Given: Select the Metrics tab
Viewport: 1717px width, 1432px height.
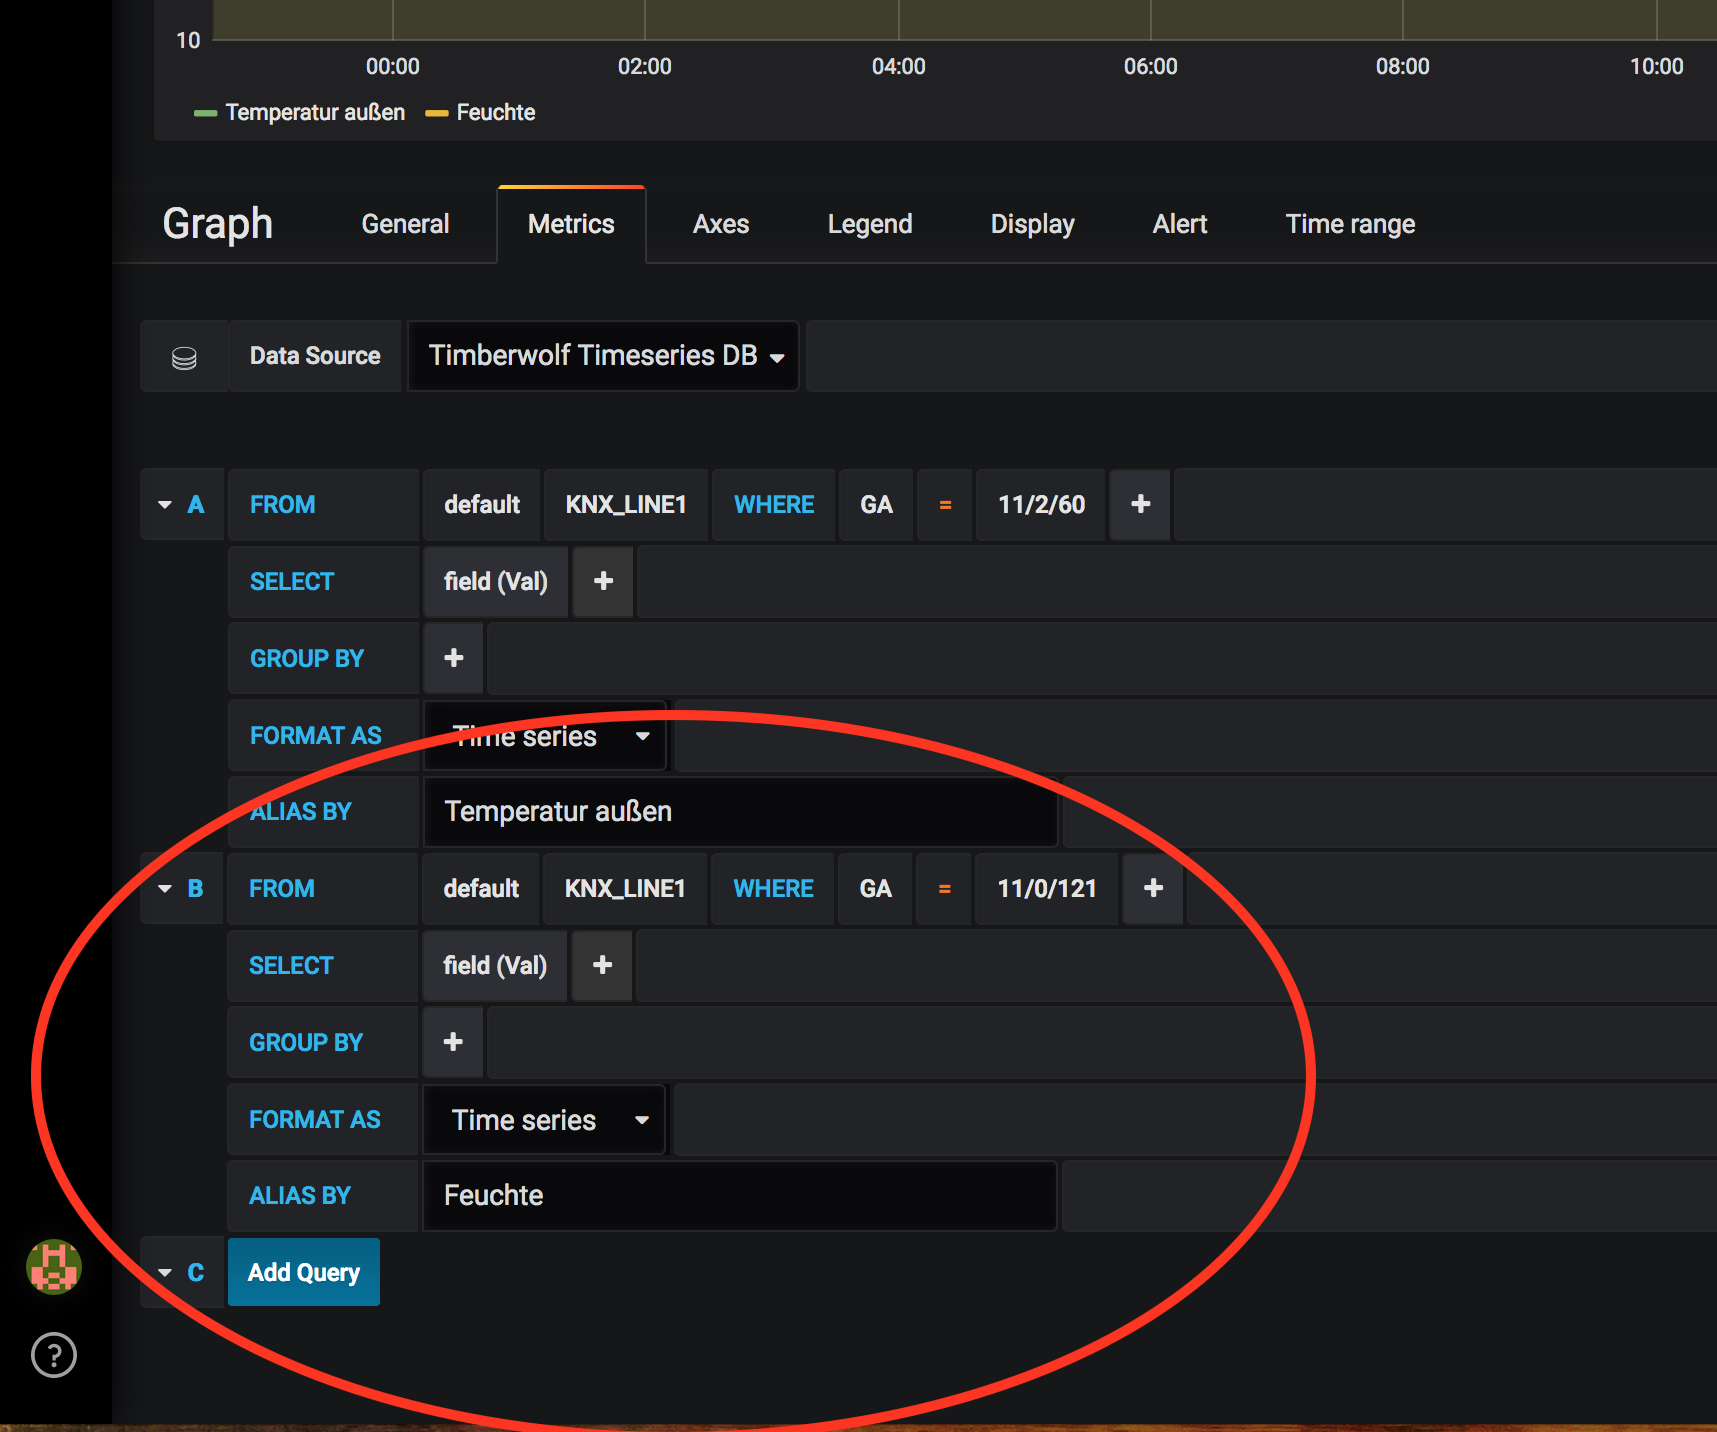Looking at the screenshot, I should tap(571, 224).
